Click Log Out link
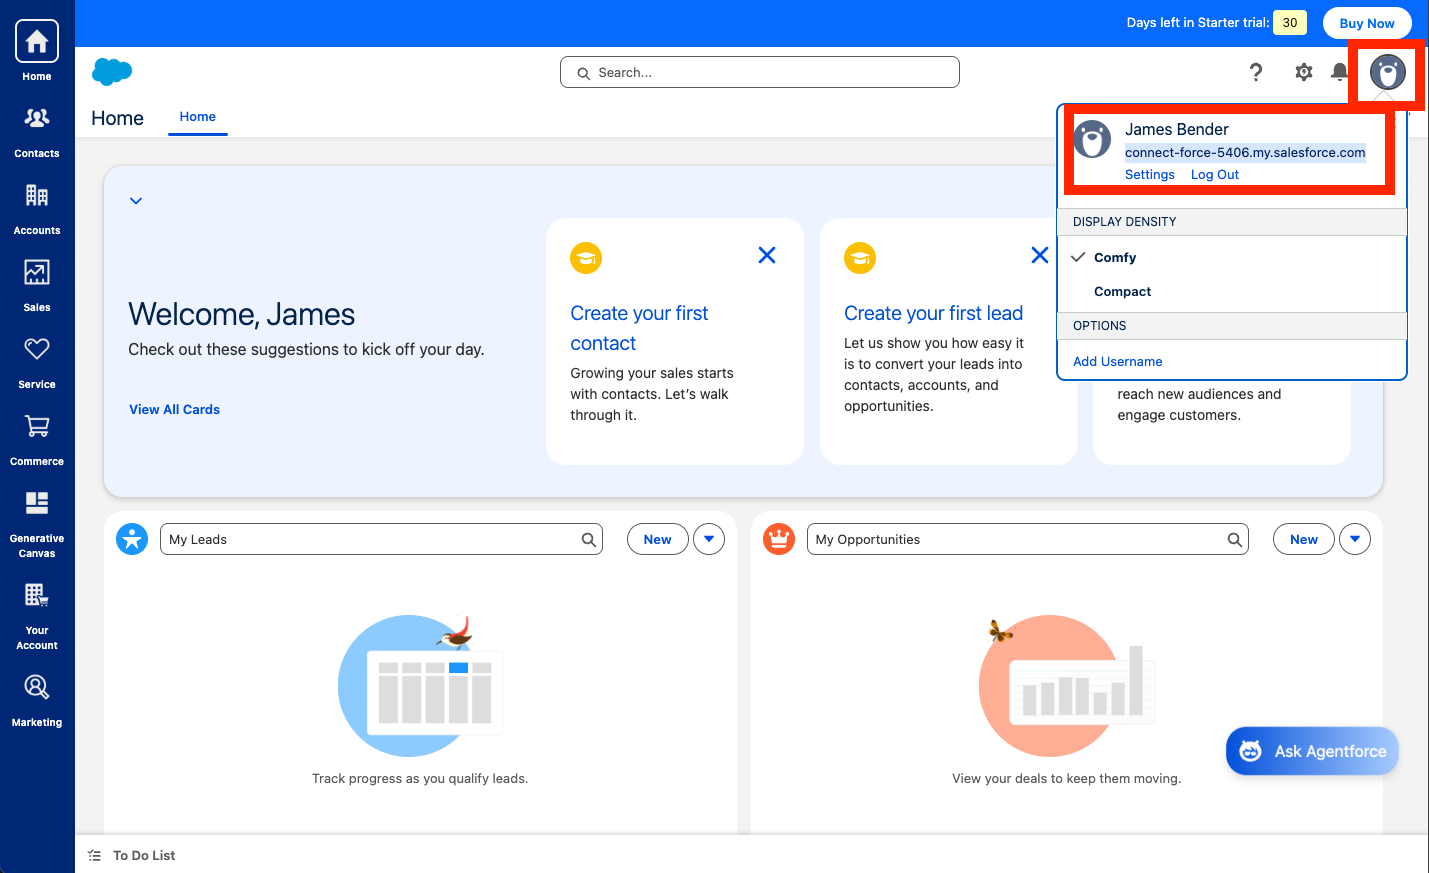This screenshot has height=873, width=1429. coord(1215,174)
